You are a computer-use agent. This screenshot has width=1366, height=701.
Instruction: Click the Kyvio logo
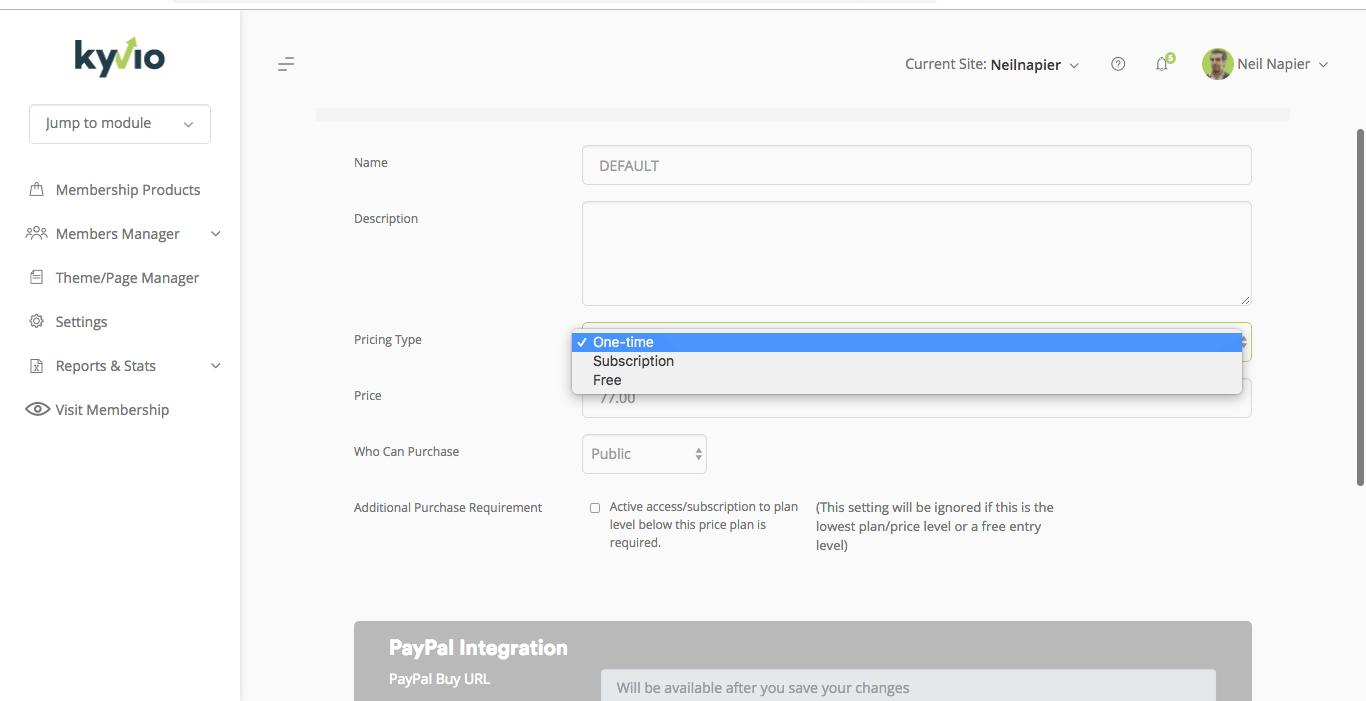[120, 57]
